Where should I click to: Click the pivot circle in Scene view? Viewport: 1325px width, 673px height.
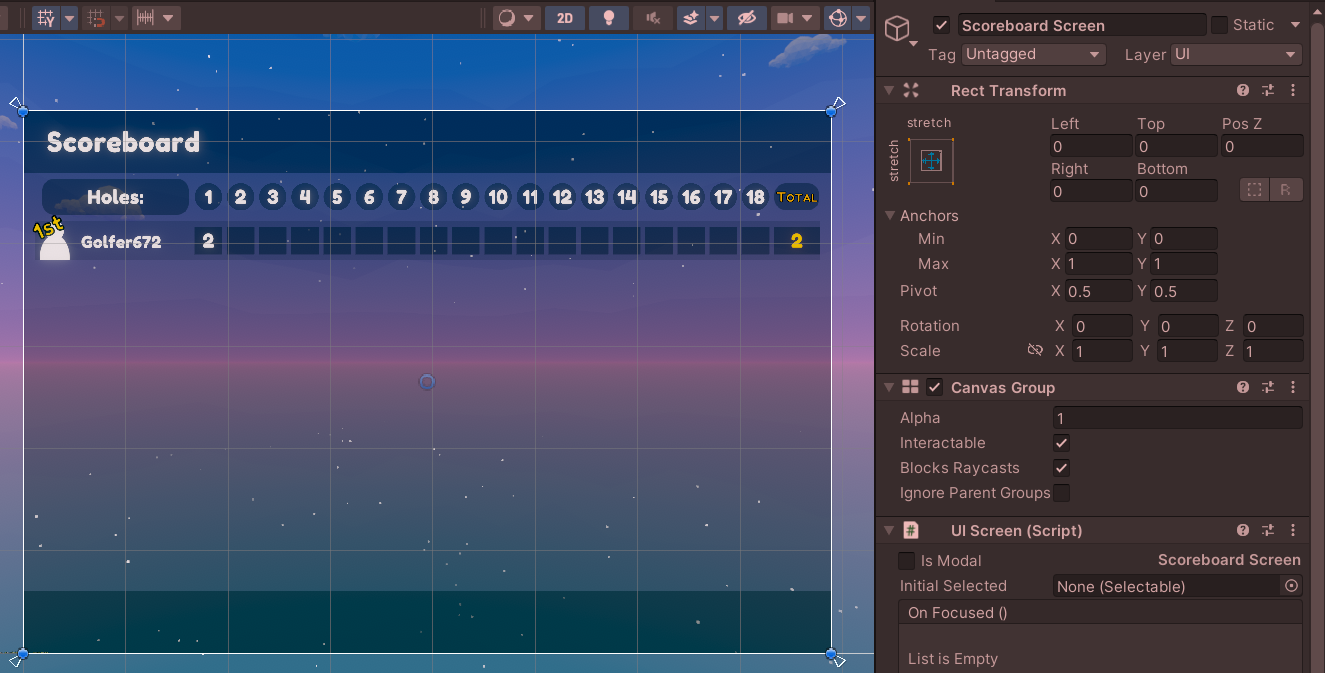[x=427, y=382]
